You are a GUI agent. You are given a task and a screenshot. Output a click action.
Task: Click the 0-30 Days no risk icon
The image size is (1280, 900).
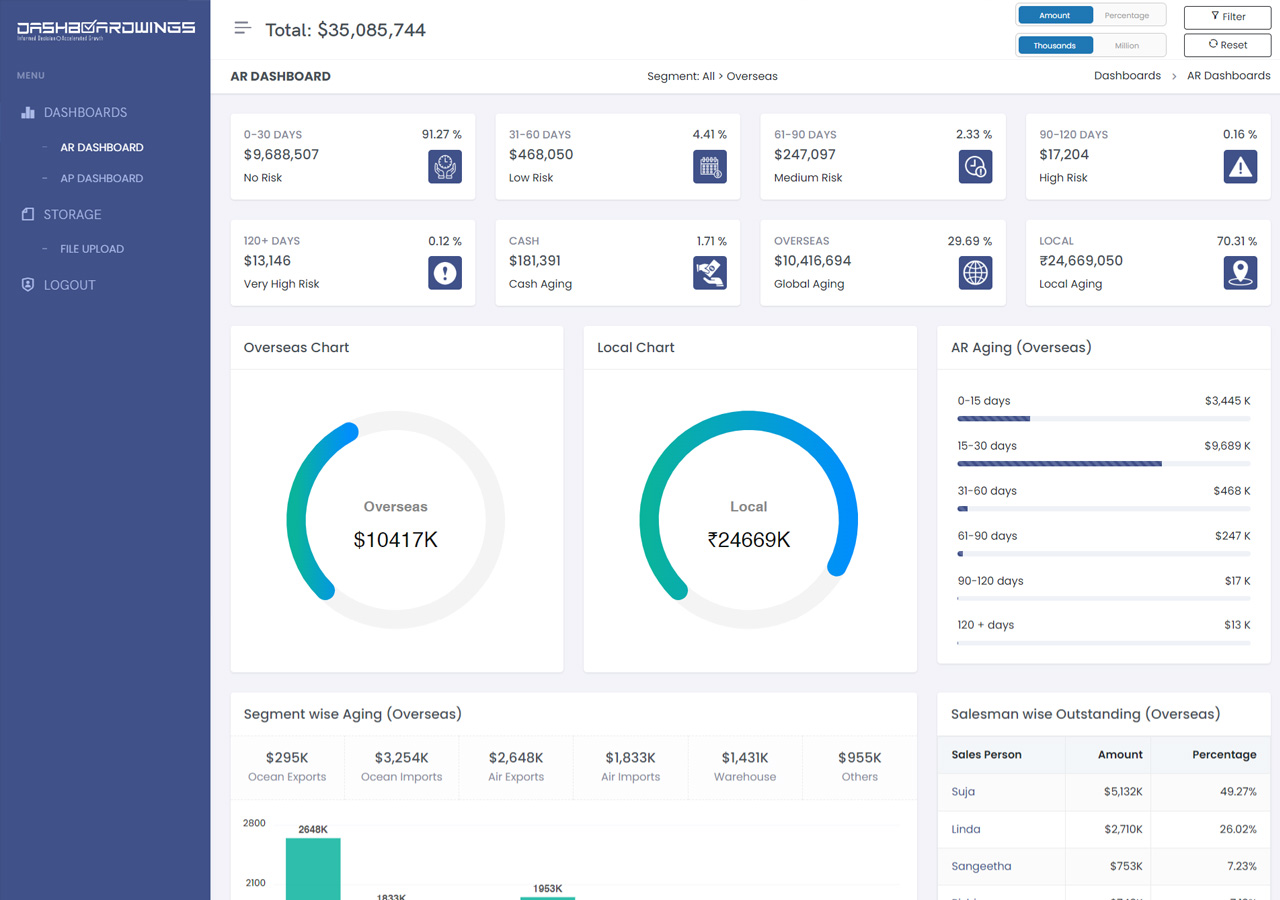click(x=445, y=167)
